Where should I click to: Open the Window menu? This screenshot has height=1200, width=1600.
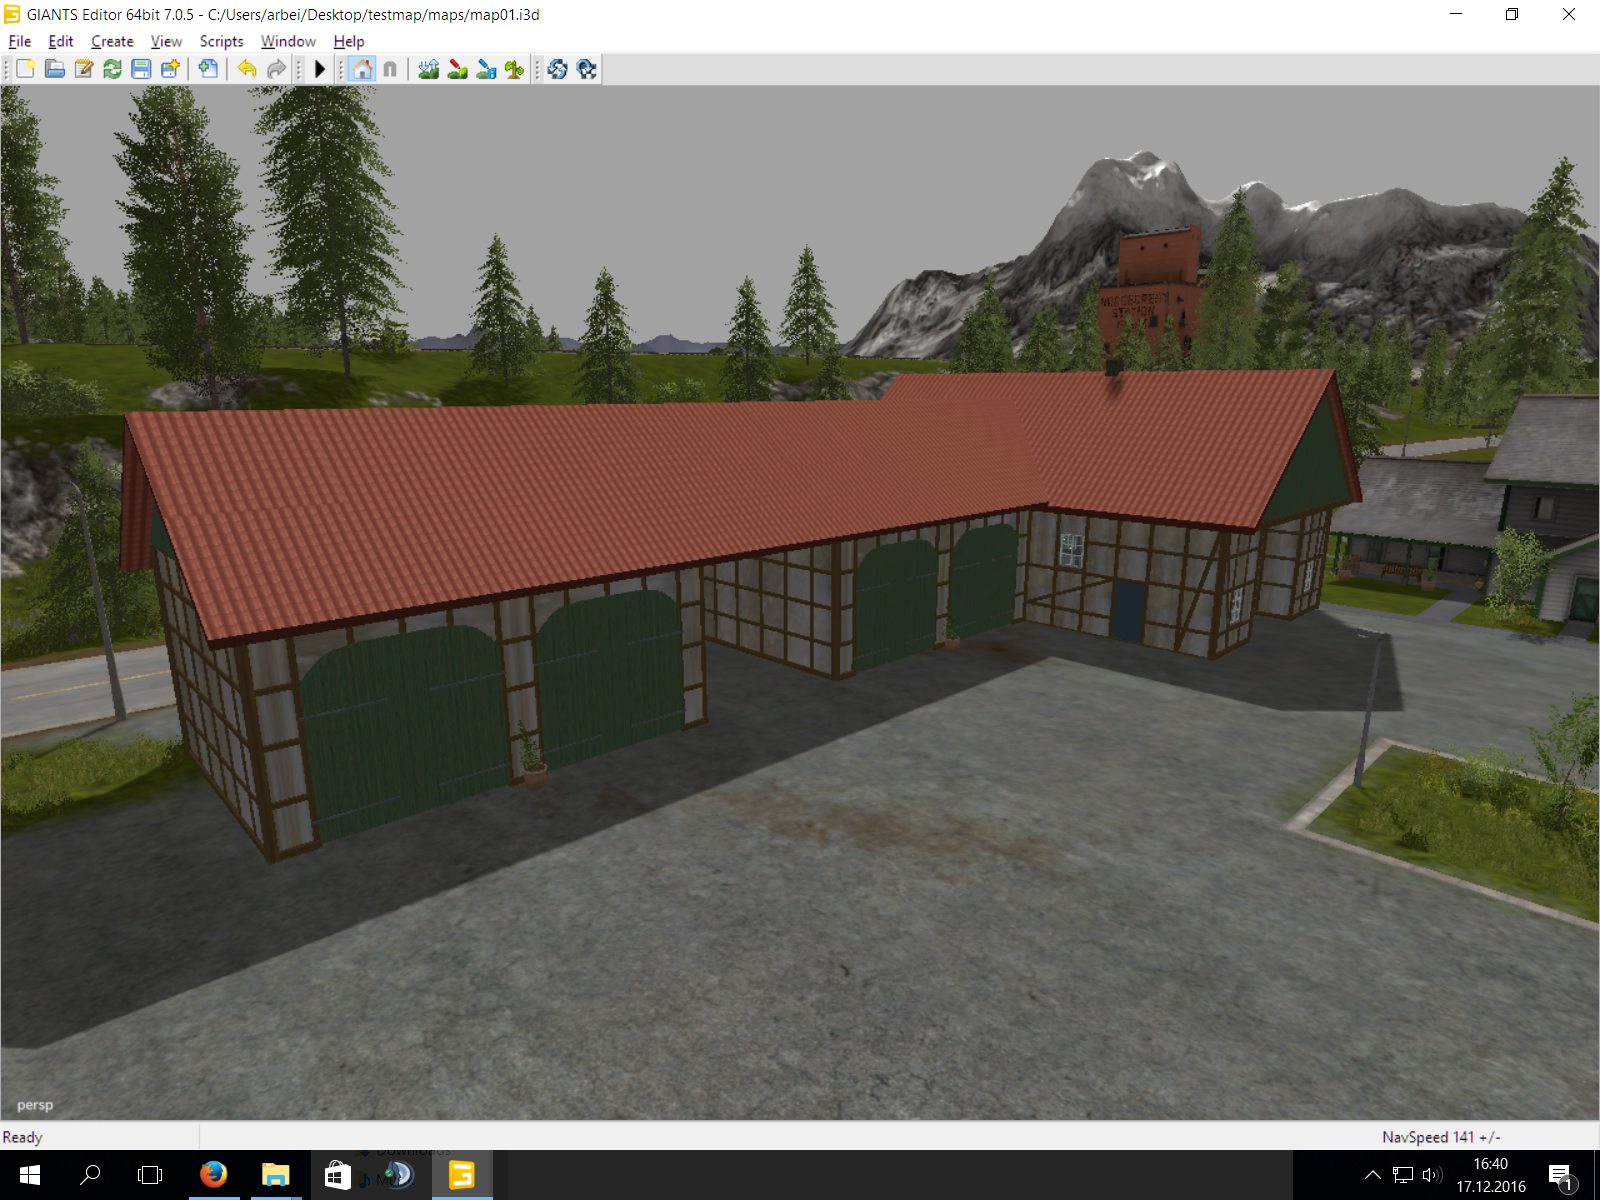(x=288, y=41)
